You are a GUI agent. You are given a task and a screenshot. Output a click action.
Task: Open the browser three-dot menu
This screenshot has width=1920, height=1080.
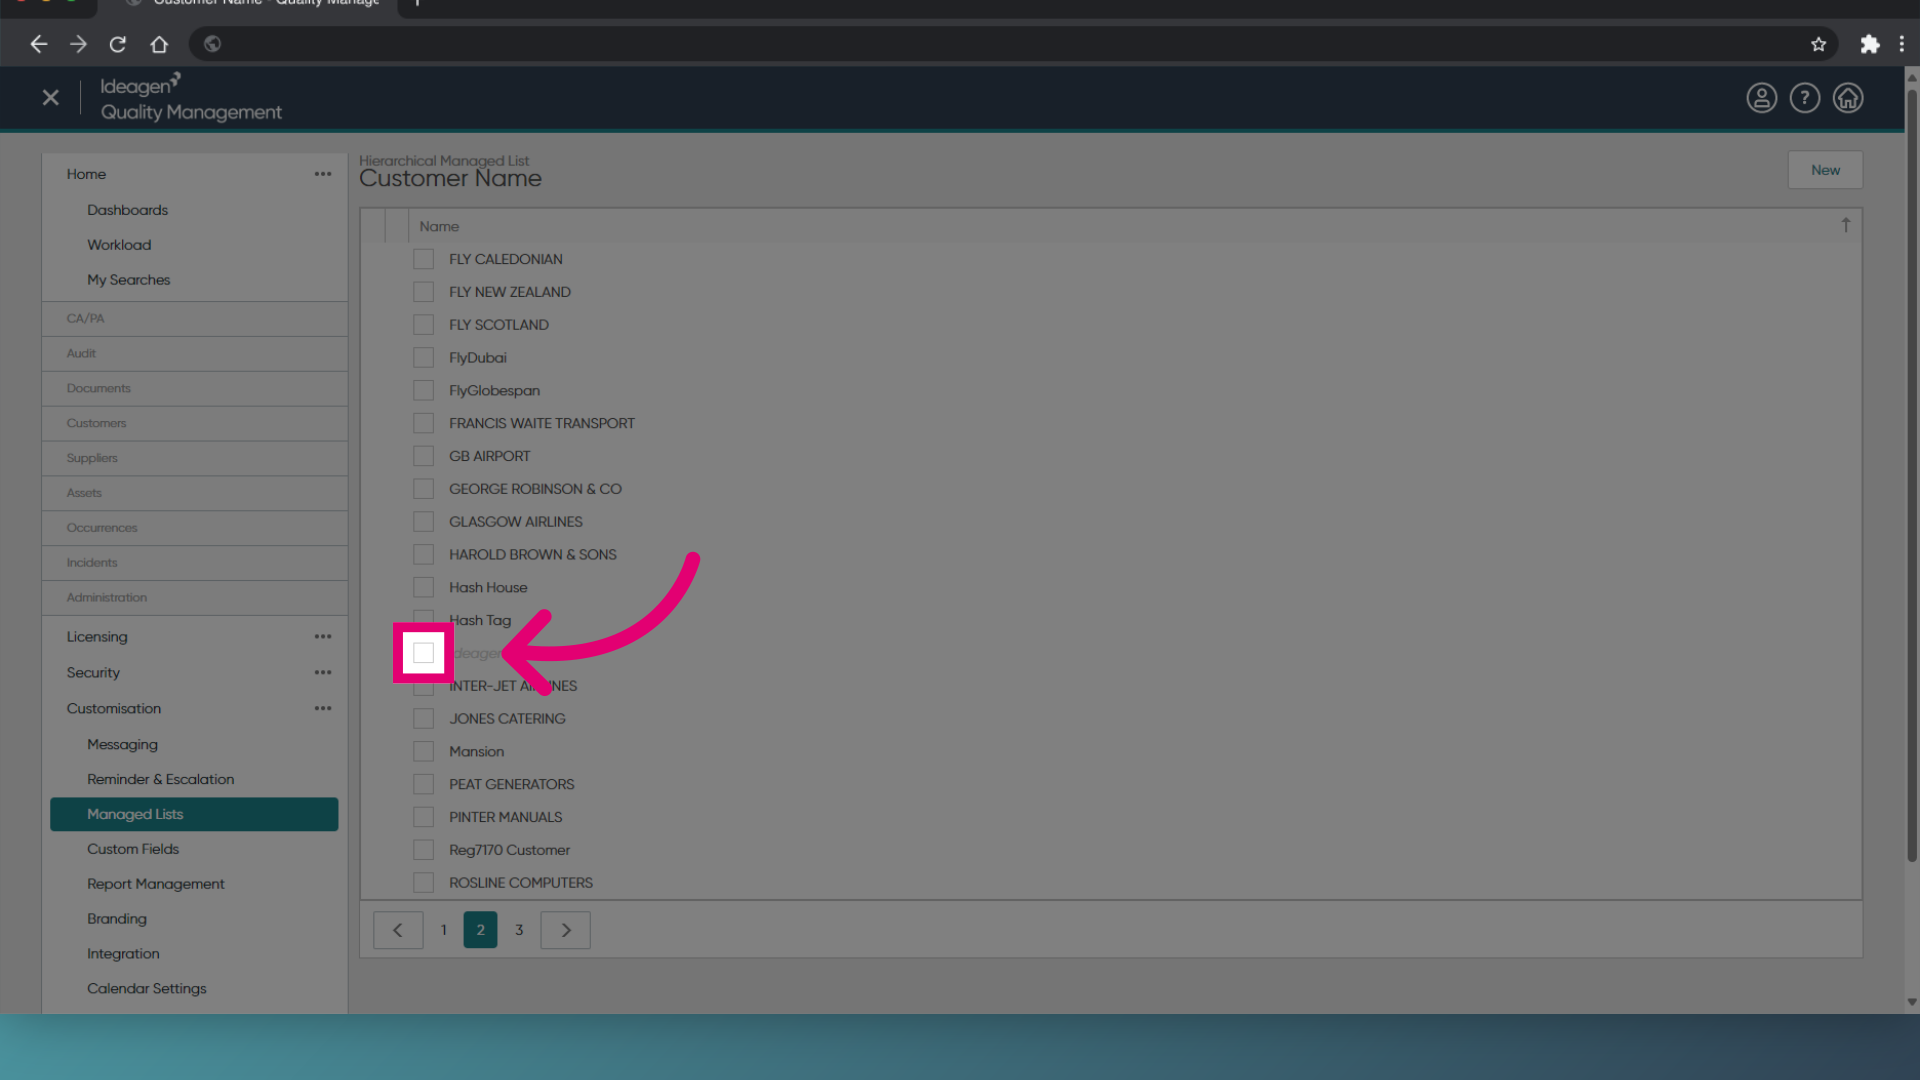pos(1901,44)
